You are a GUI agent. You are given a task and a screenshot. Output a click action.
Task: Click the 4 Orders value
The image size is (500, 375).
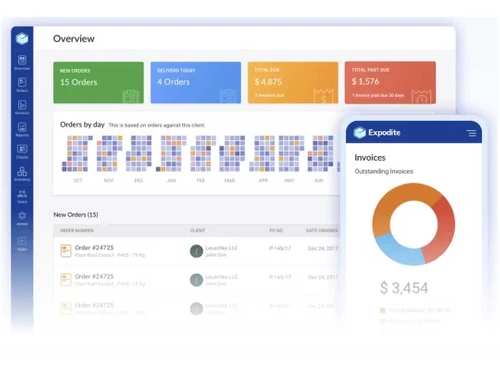point(173,82)
